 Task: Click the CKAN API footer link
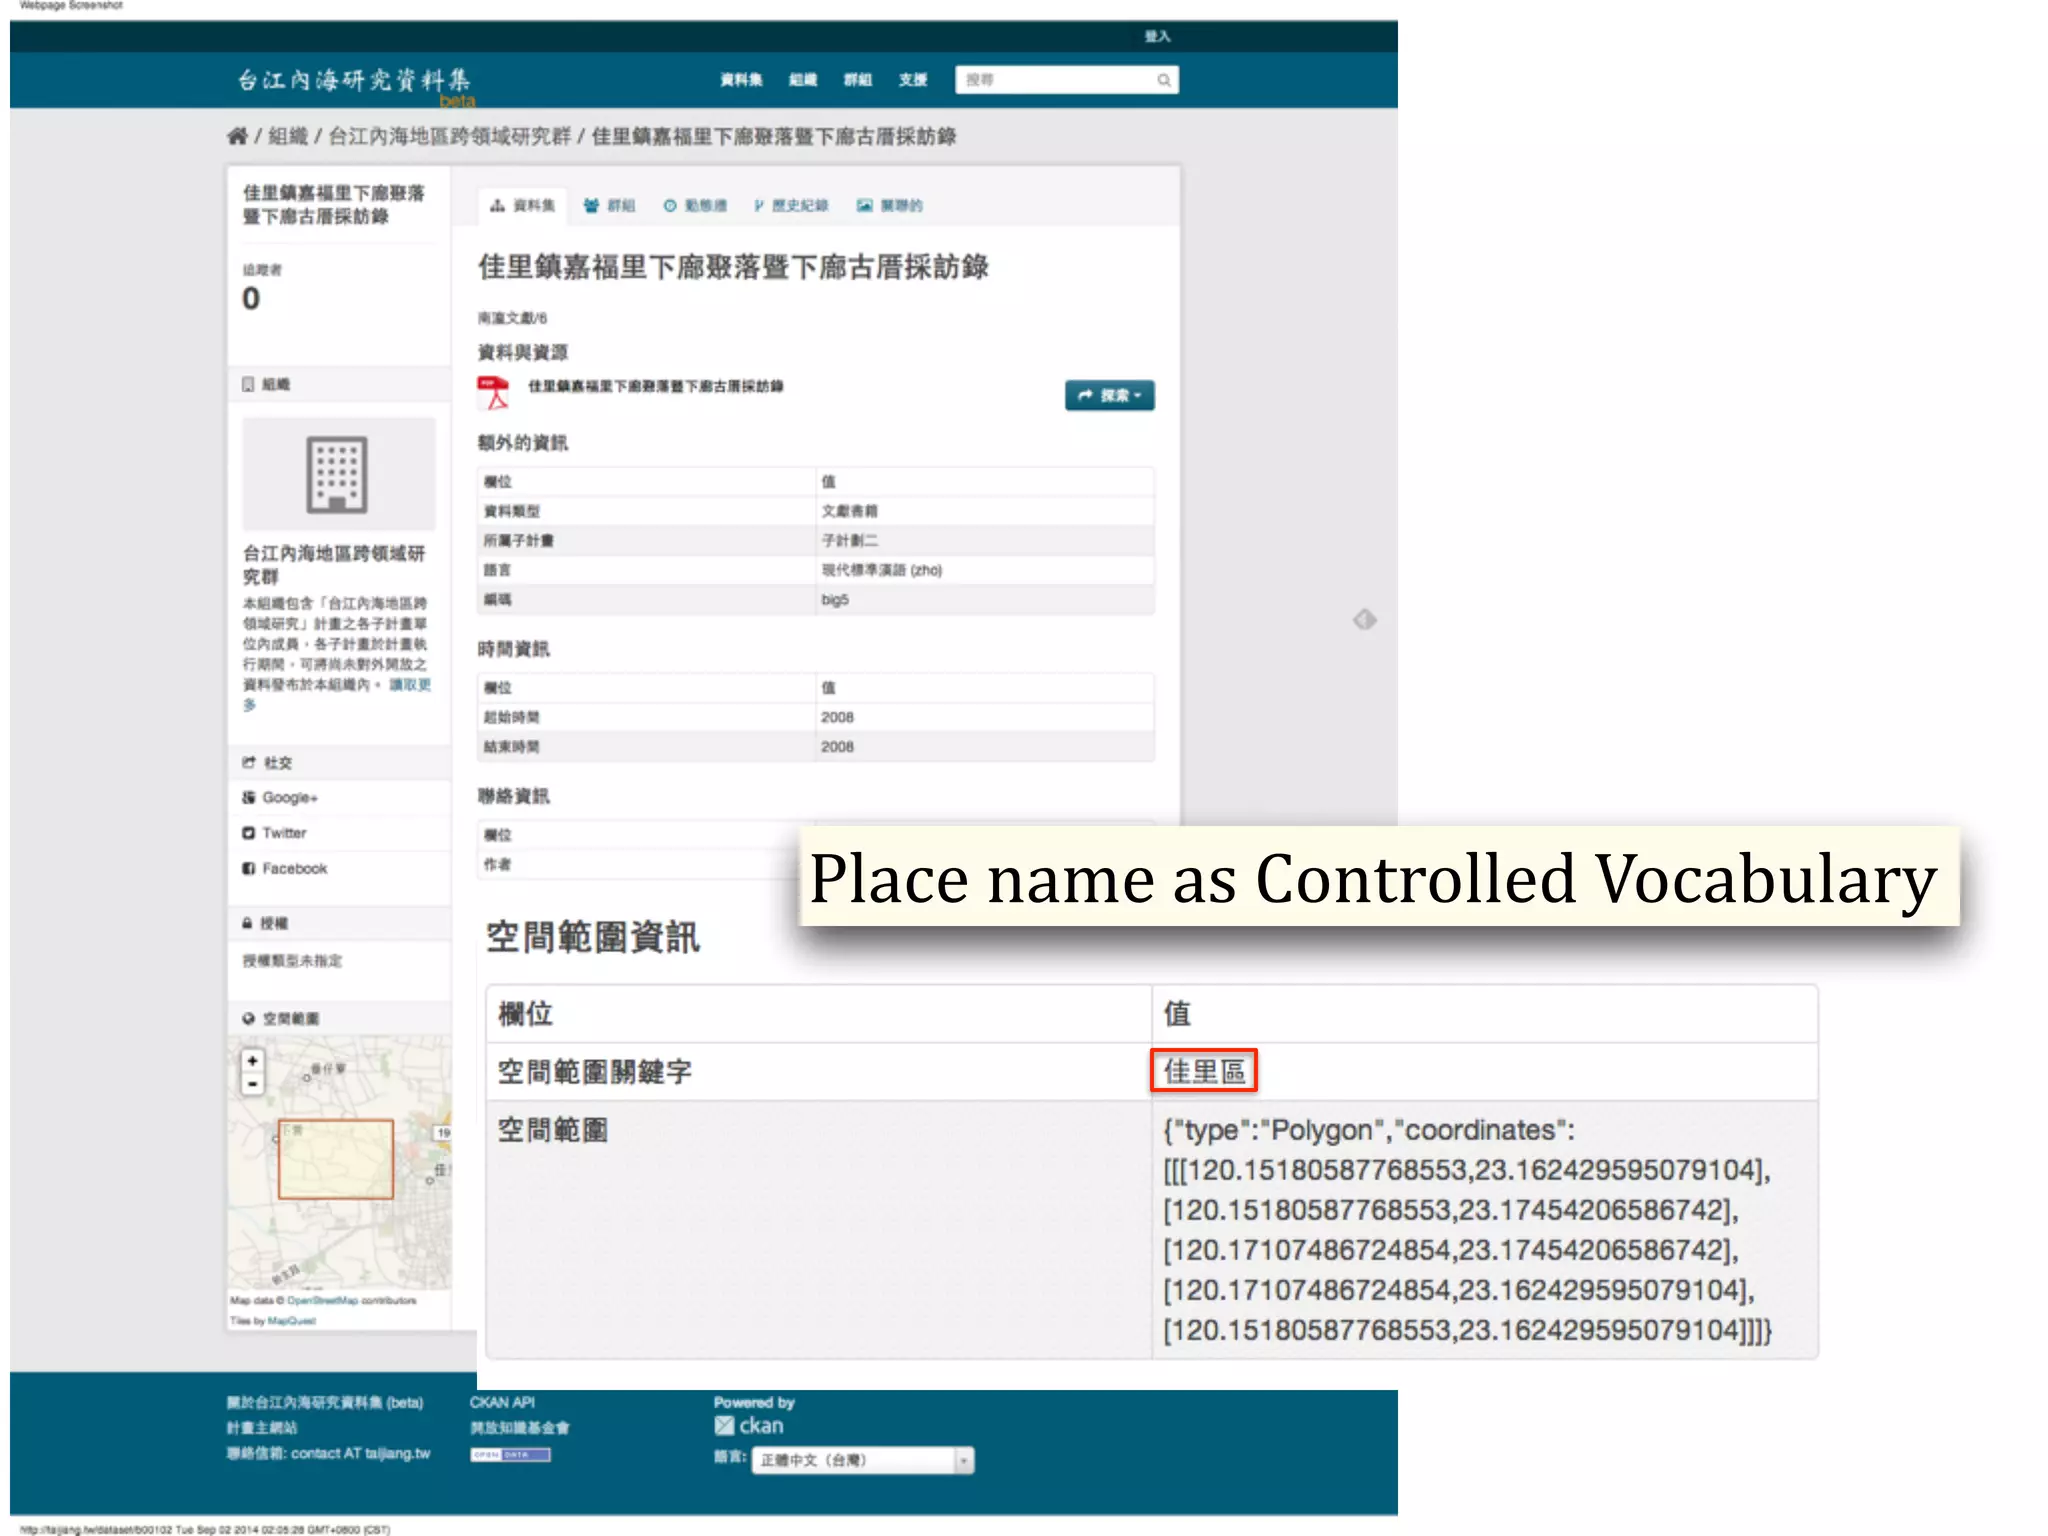click(x=502, y=1403)
